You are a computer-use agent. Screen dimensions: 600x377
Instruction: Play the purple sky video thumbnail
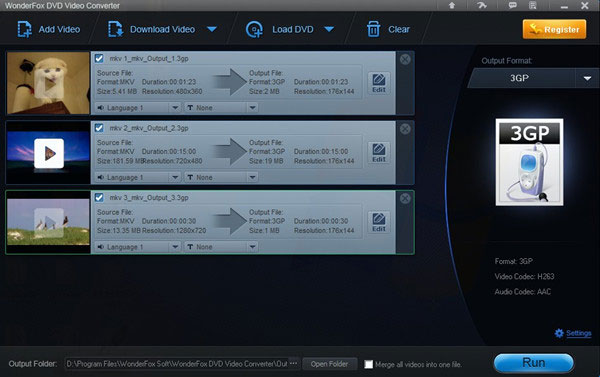(x=48, y=153)
